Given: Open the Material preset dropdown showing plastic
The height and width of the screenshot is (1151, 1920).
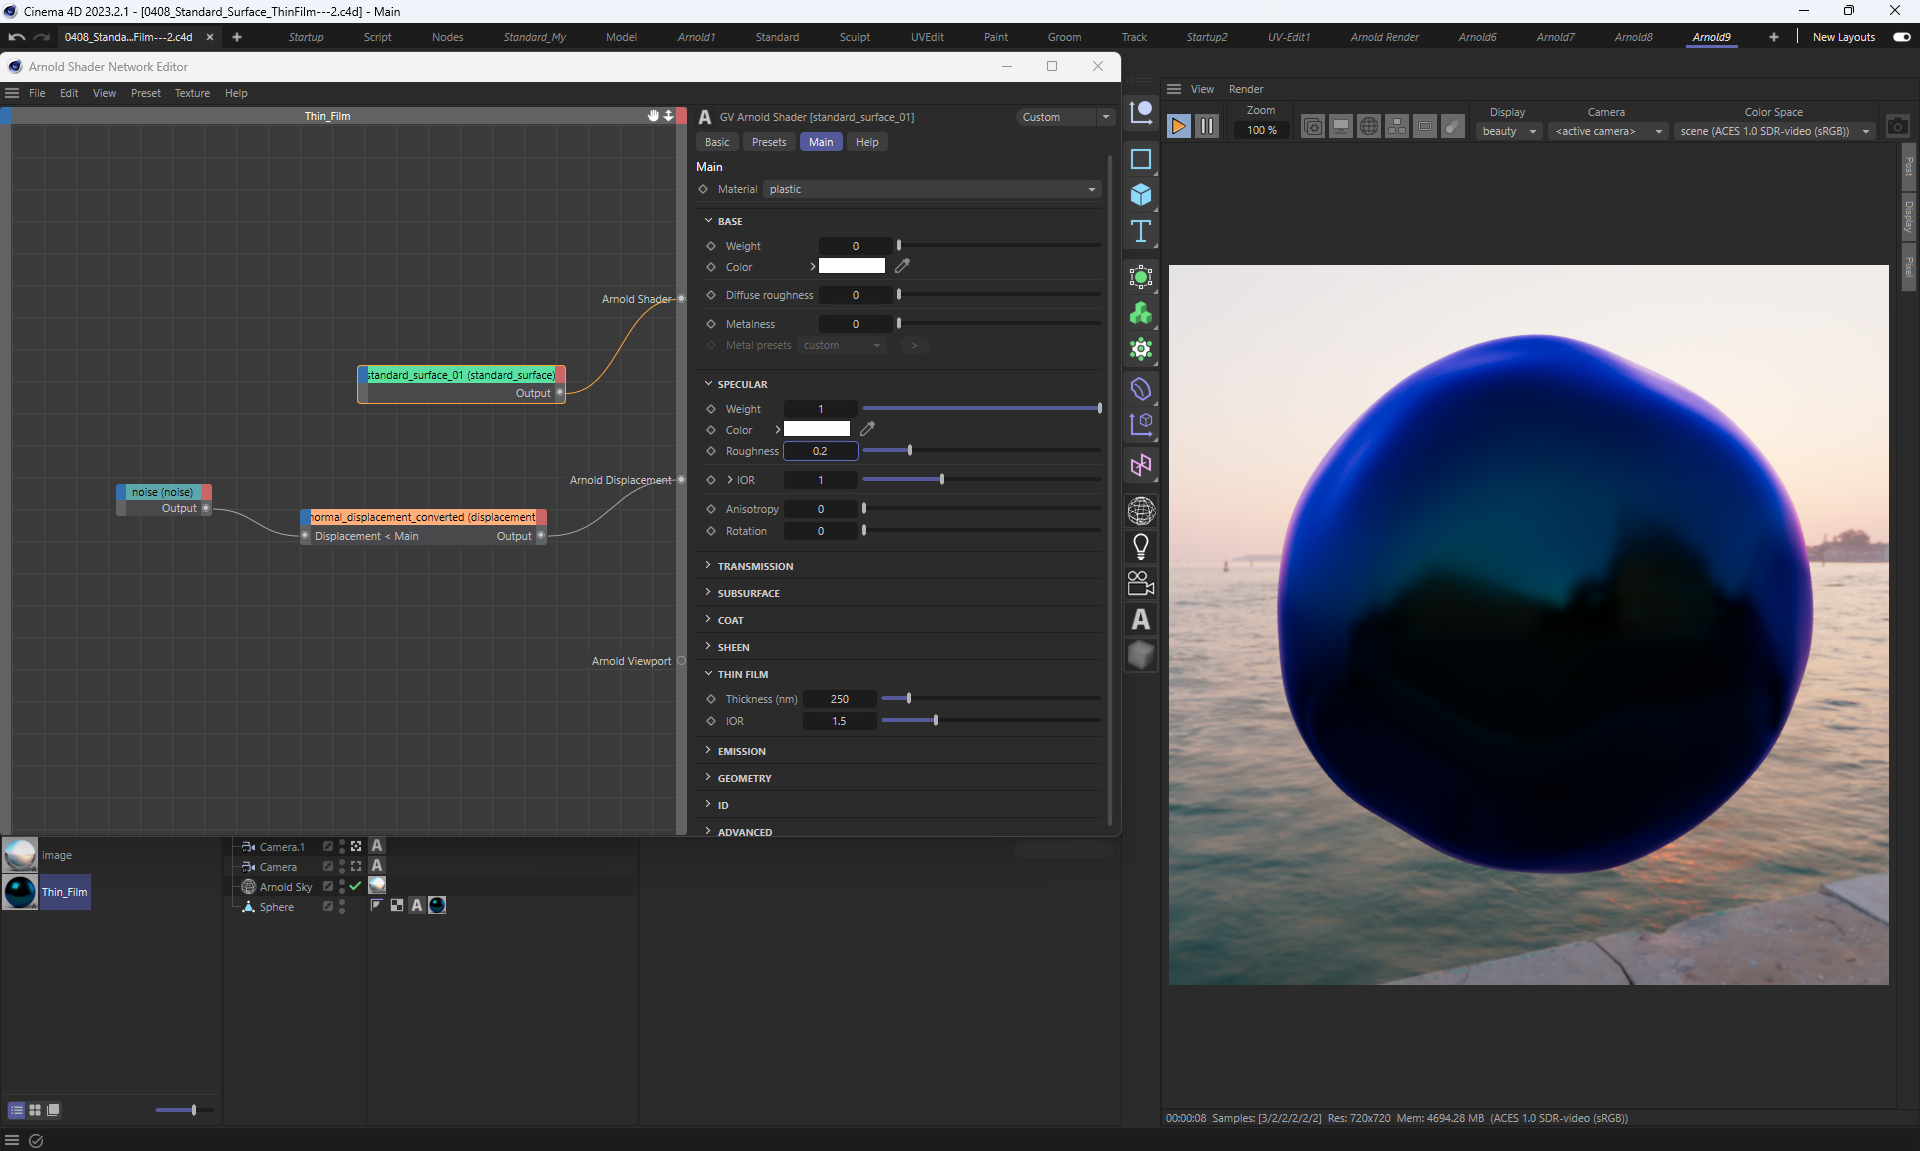Looking at the screenshot, I should [x=931, y=189].
